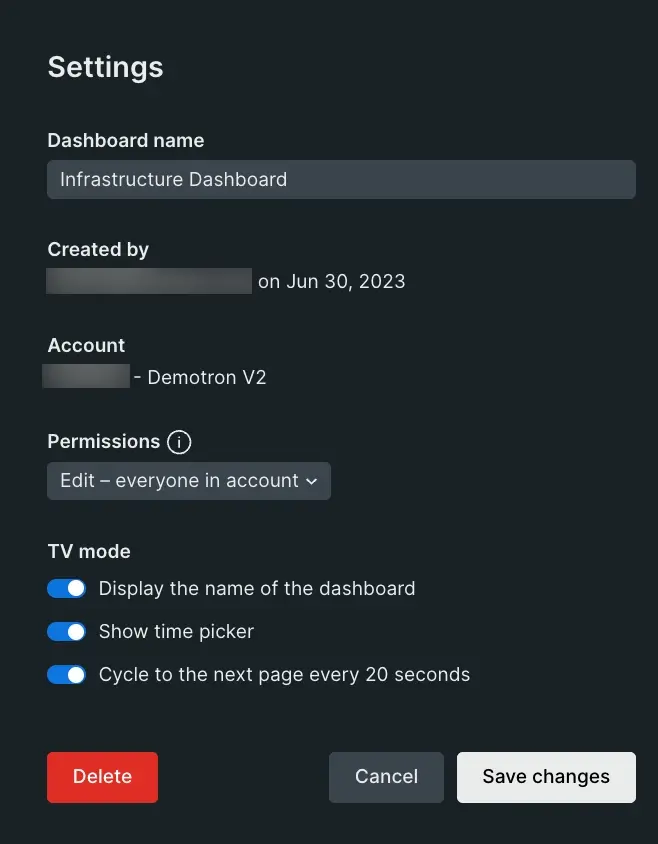Click the "on Jun 30, 2023" creation date
The width and height of the screenshot is (658, 844).
click(x=331, y=281)
